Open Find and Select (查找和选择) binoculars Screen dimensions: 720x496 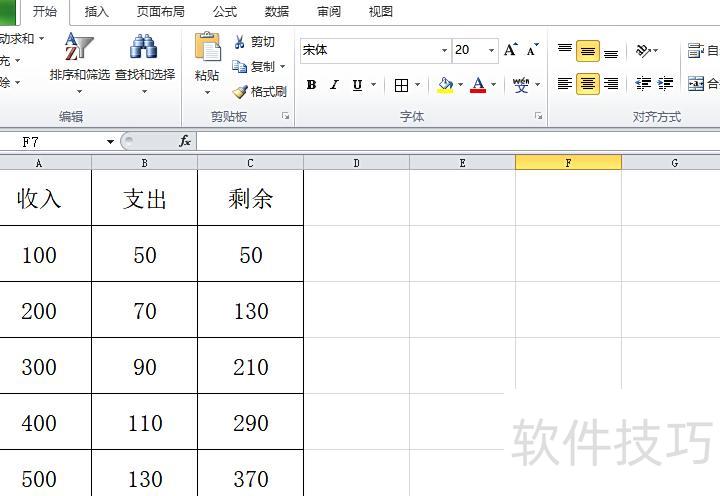pyautogui.click(x=145, y=63)
